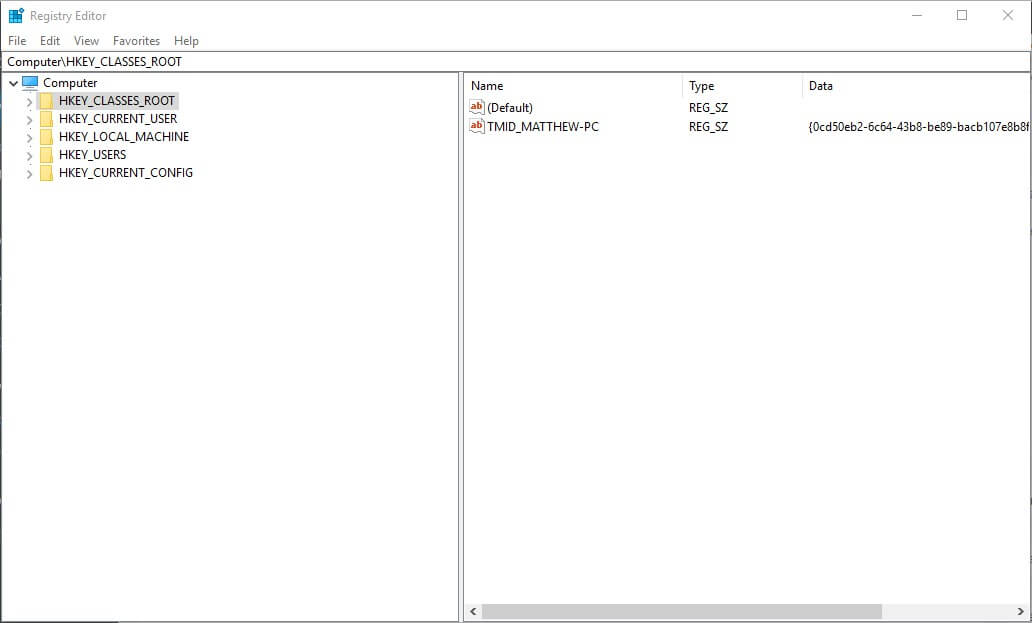
Task: Open the File menu
Action: pos(17,41)
